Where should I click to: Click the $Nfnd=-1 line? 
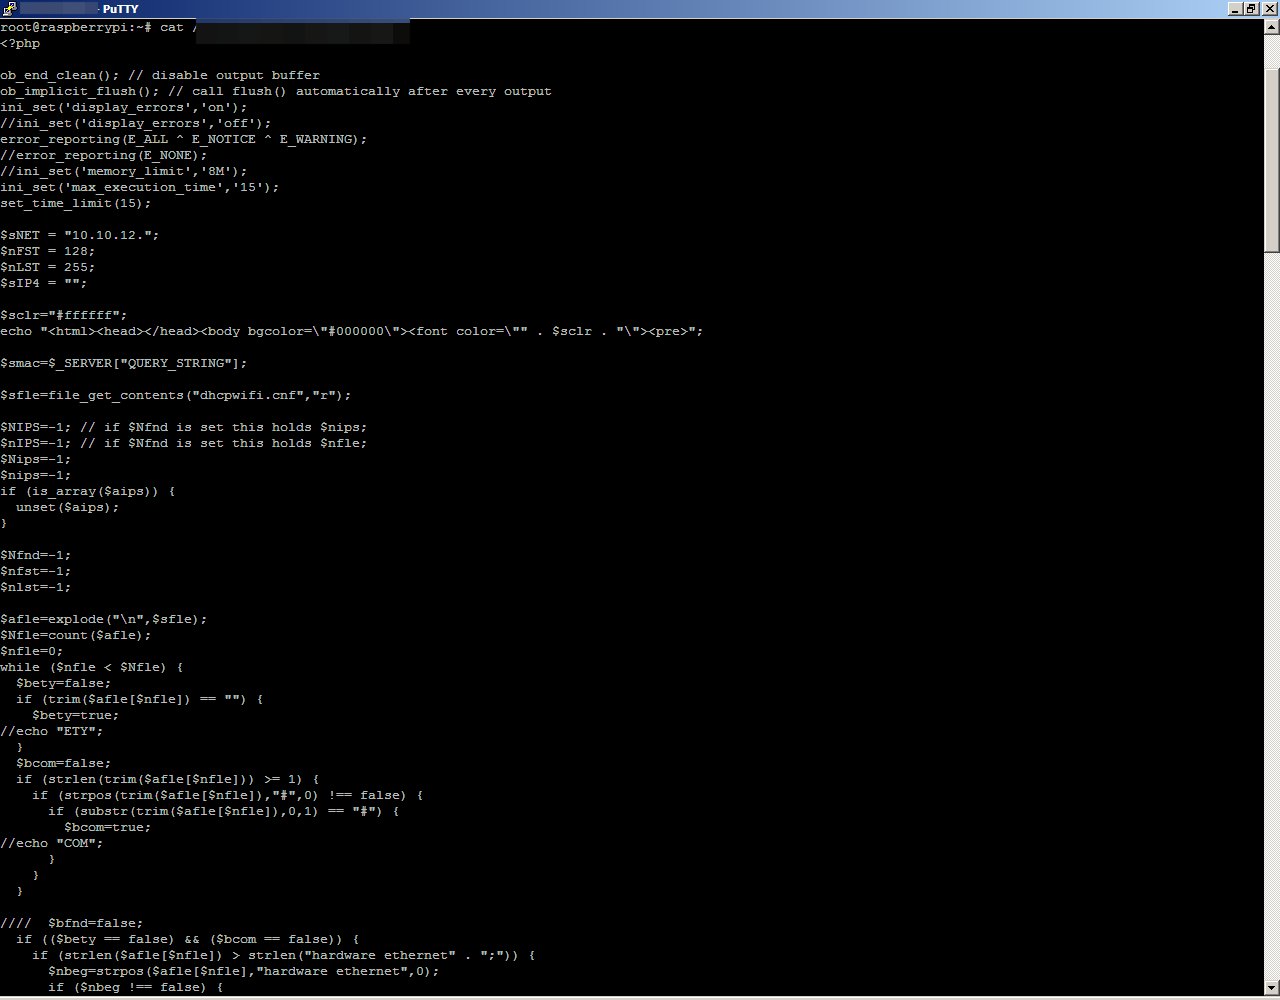point(36,555)
